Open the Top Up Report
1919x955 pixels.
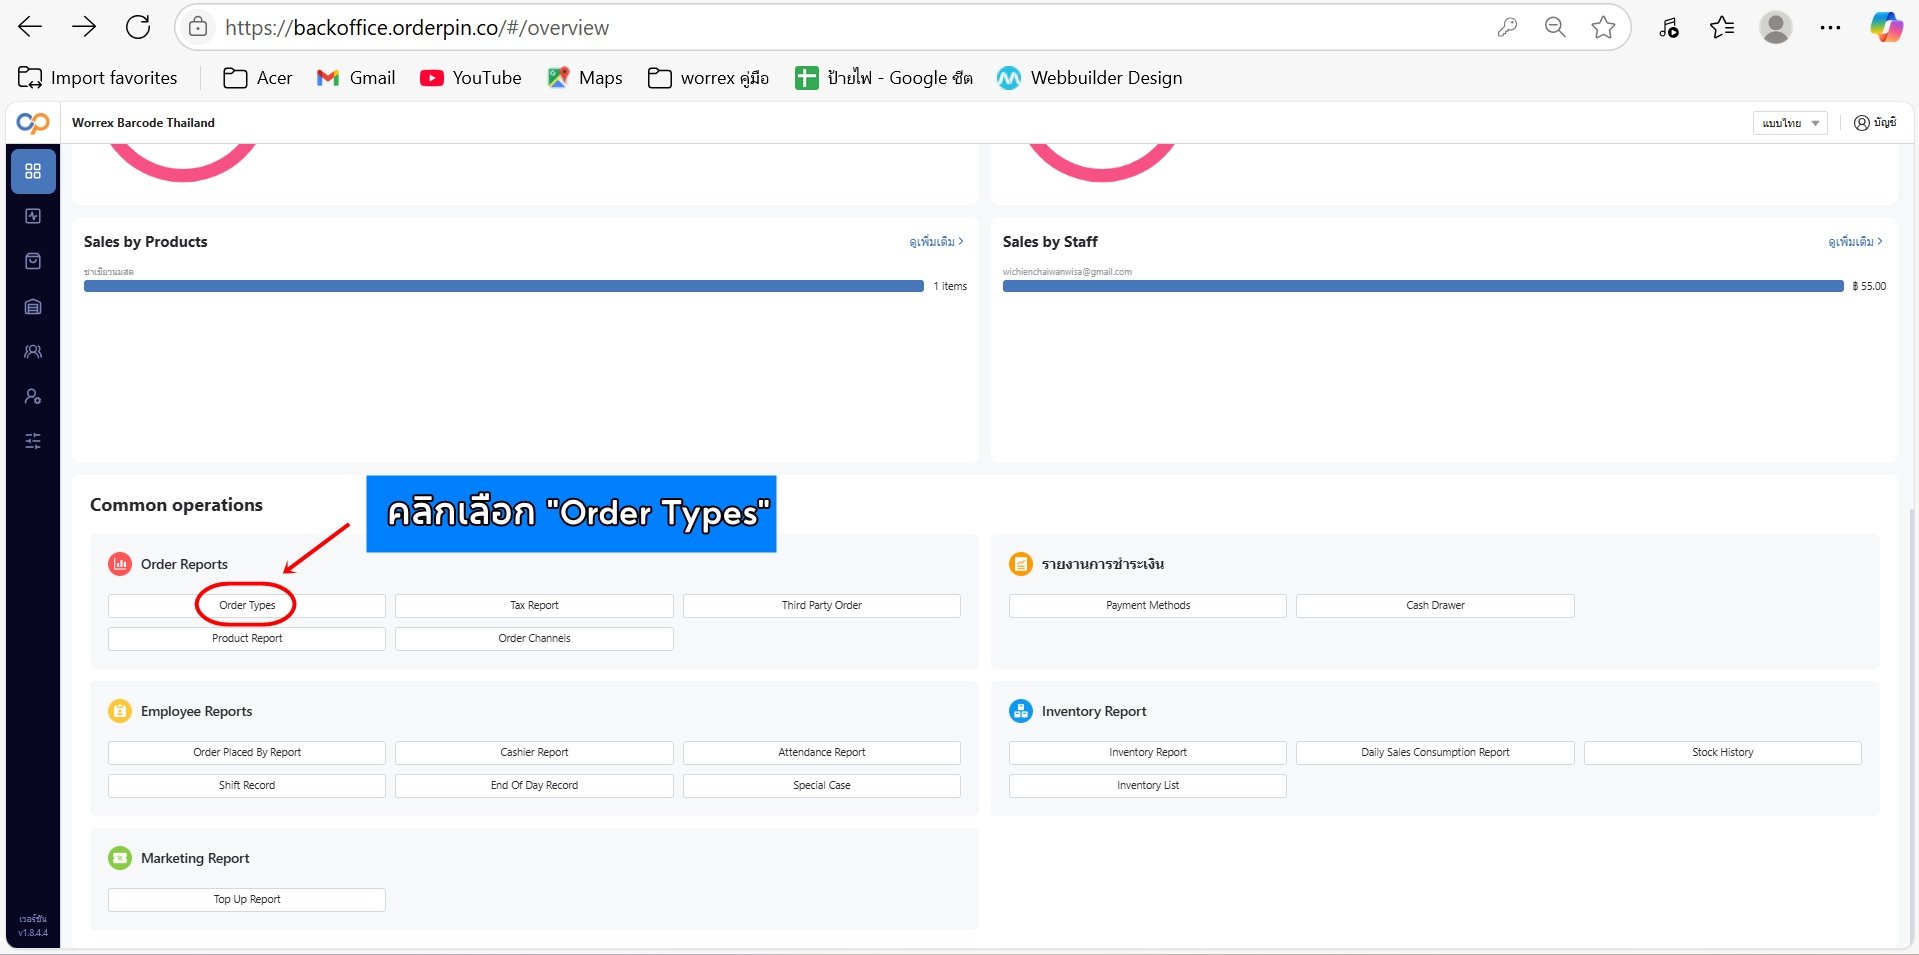[x=247, y=899]
